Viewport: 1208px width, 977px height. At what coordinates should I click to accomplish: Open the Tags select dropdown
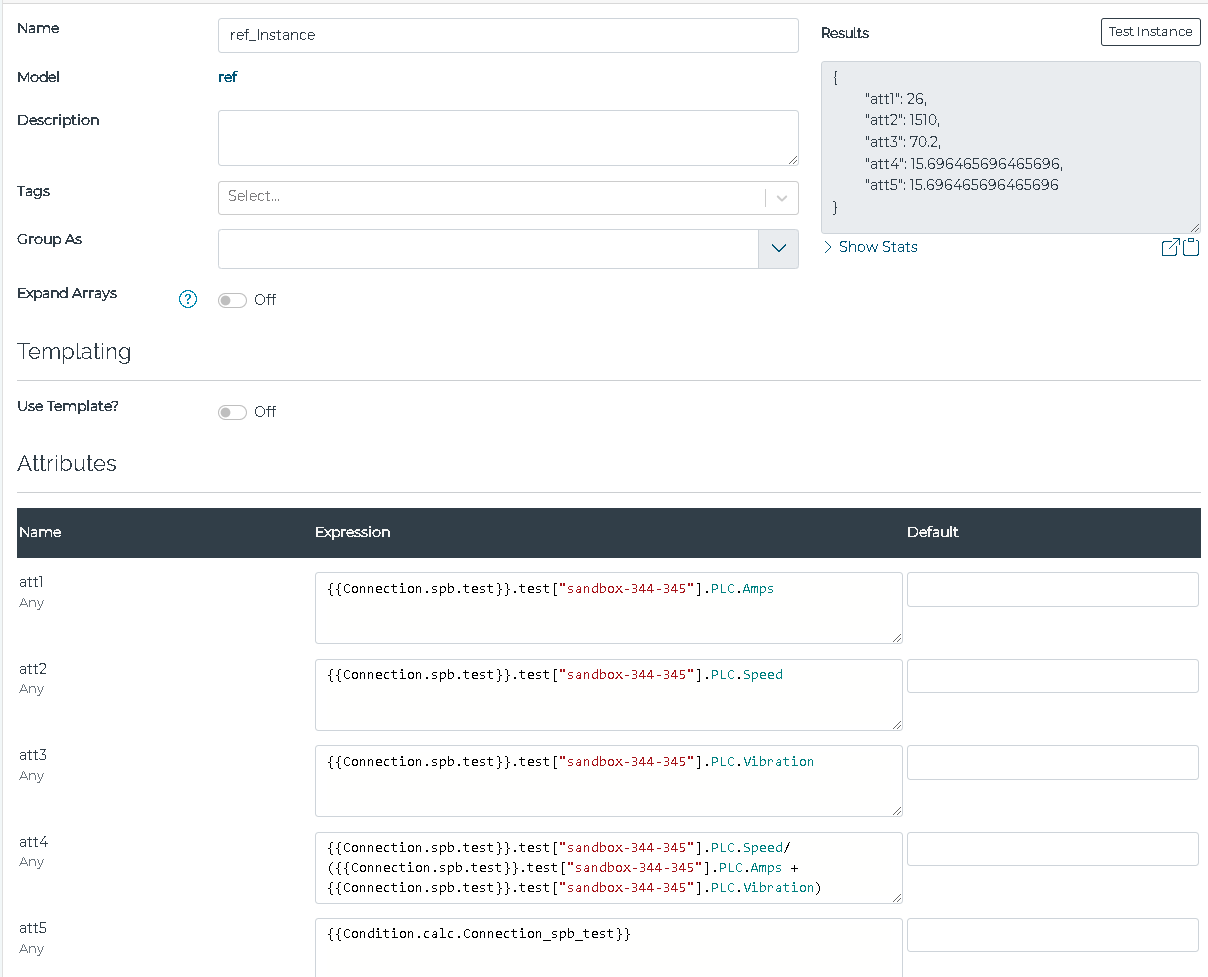tap(490, 197)
